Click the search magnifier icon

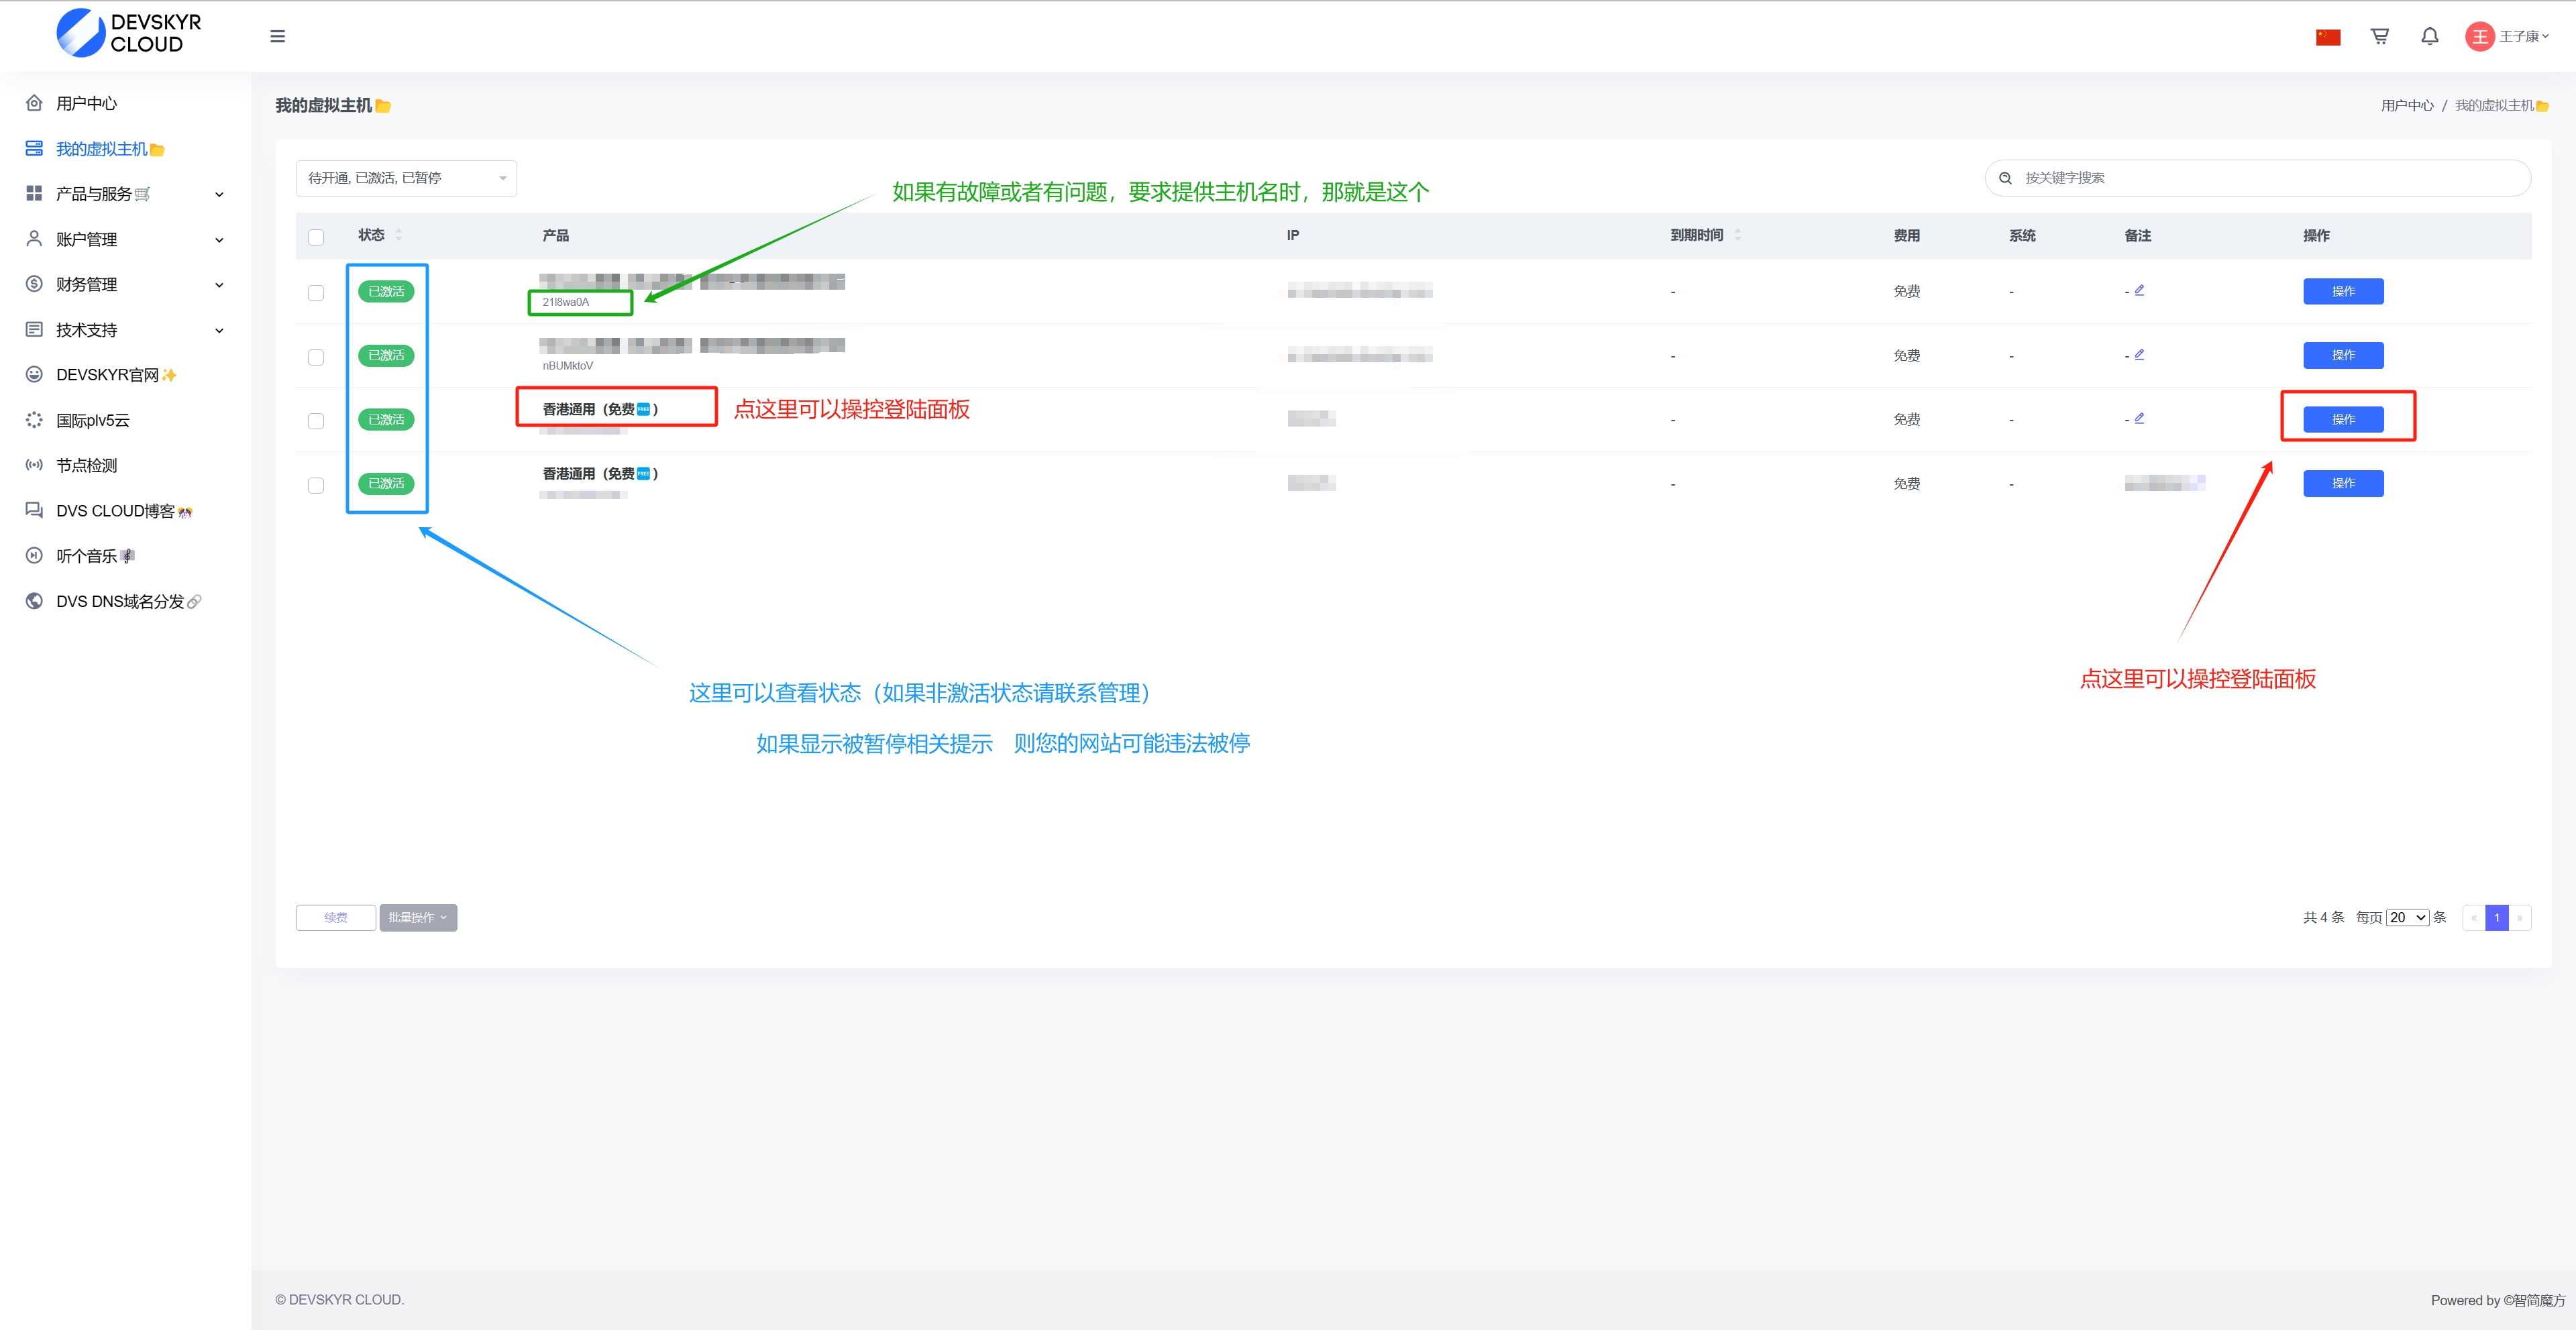2005,178
